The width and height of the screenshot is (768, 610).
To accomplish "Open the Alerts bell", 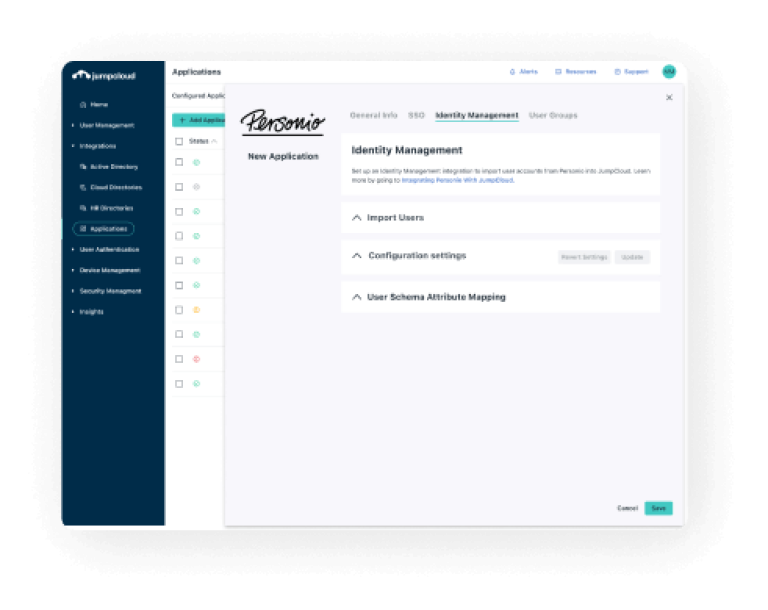I will point(524,72).
